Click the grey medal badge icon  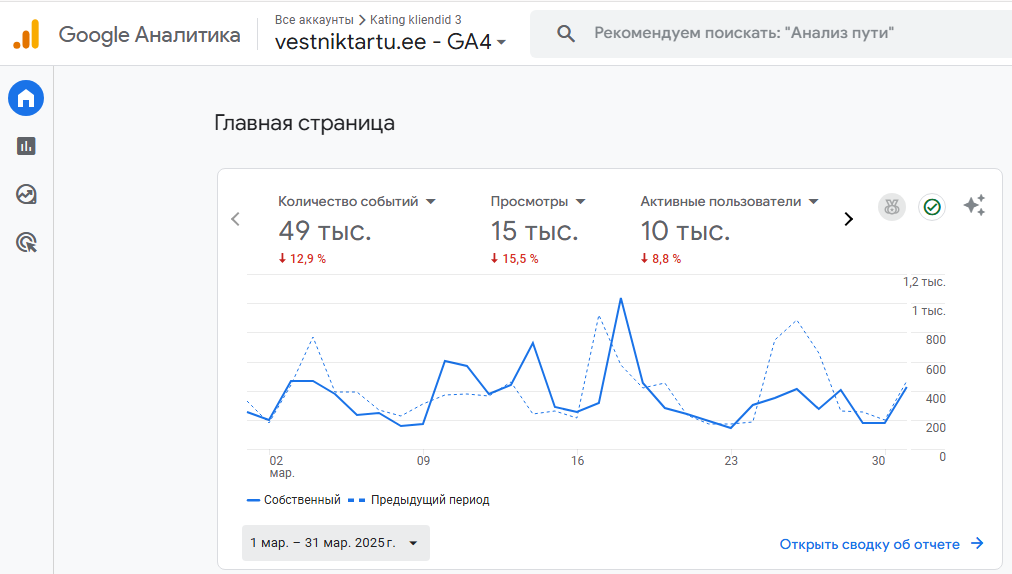coord(892,207)
